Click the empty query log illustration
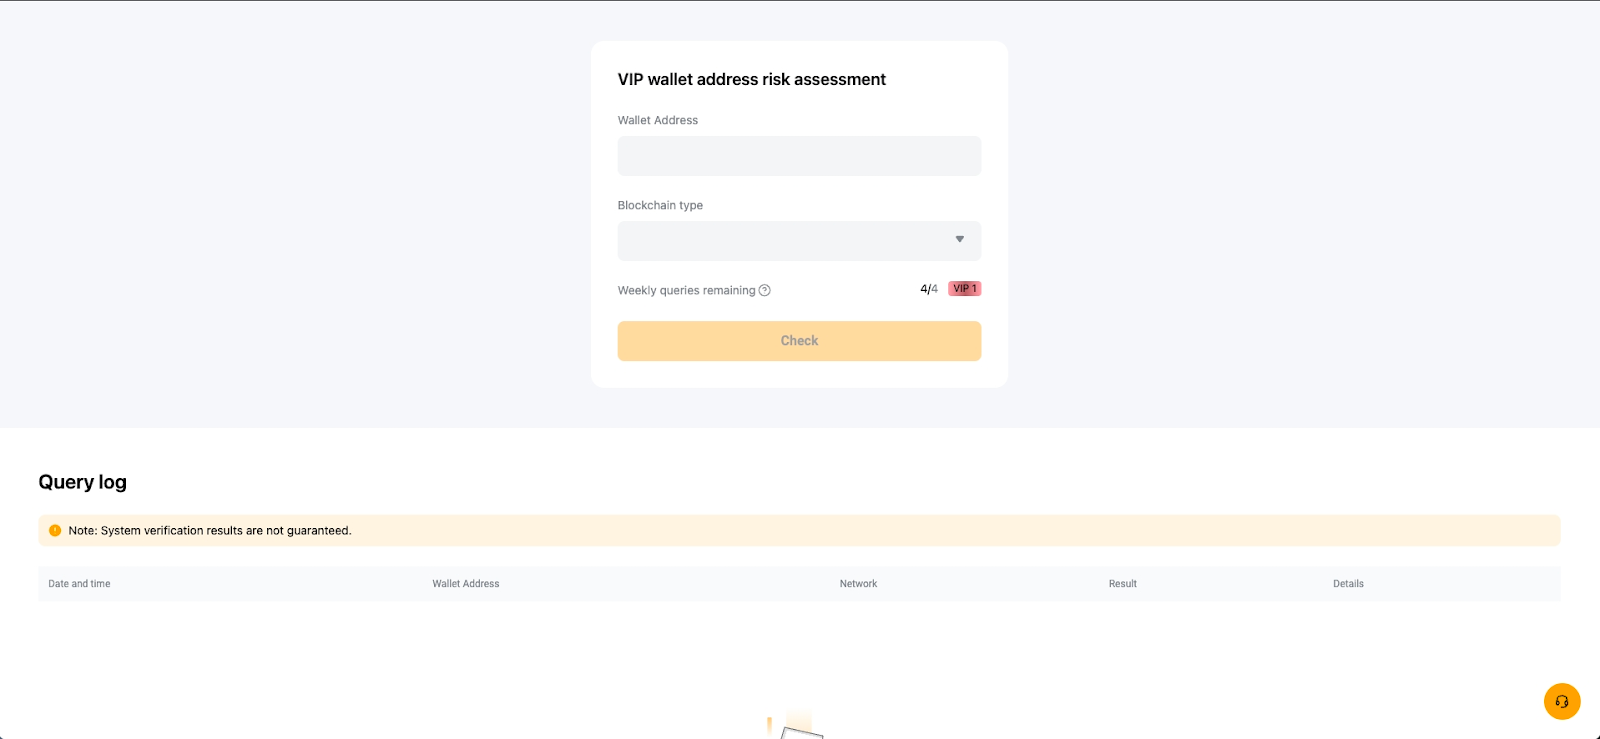The width and height of the screenshot is (1600, 739). [797, 727]
